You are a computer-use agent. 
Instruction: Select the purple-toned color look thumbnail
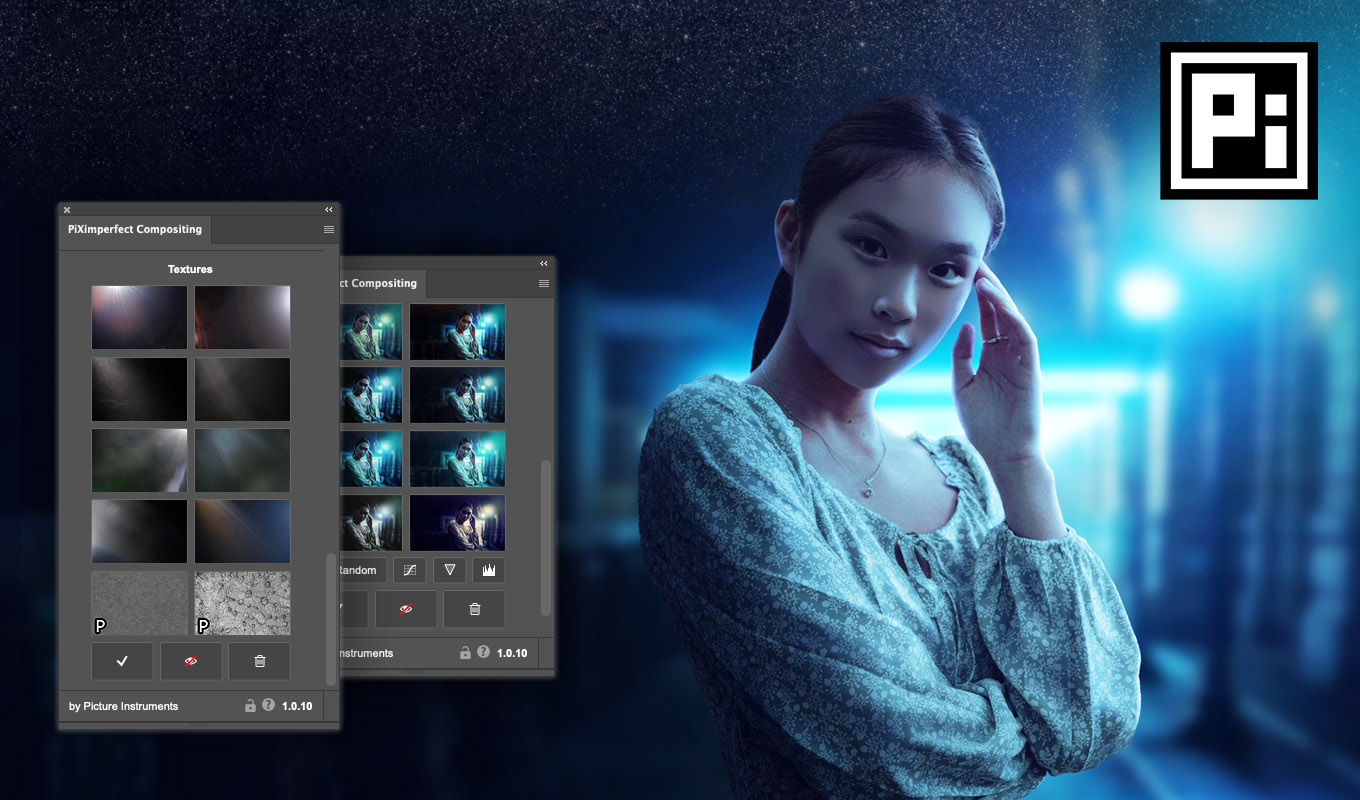(457, 523)
